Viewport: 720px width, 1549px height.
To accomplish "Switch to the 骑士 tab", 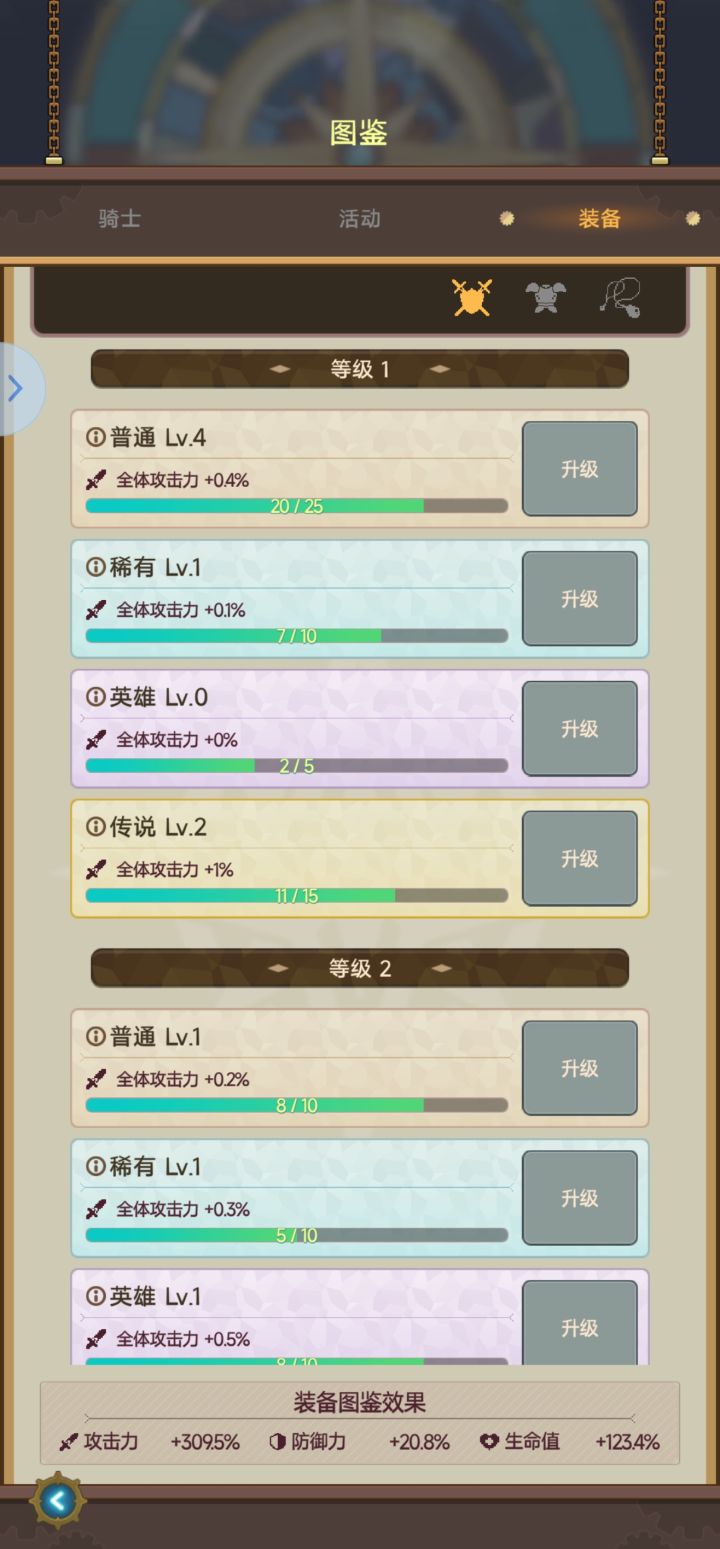I will (120, 219).
